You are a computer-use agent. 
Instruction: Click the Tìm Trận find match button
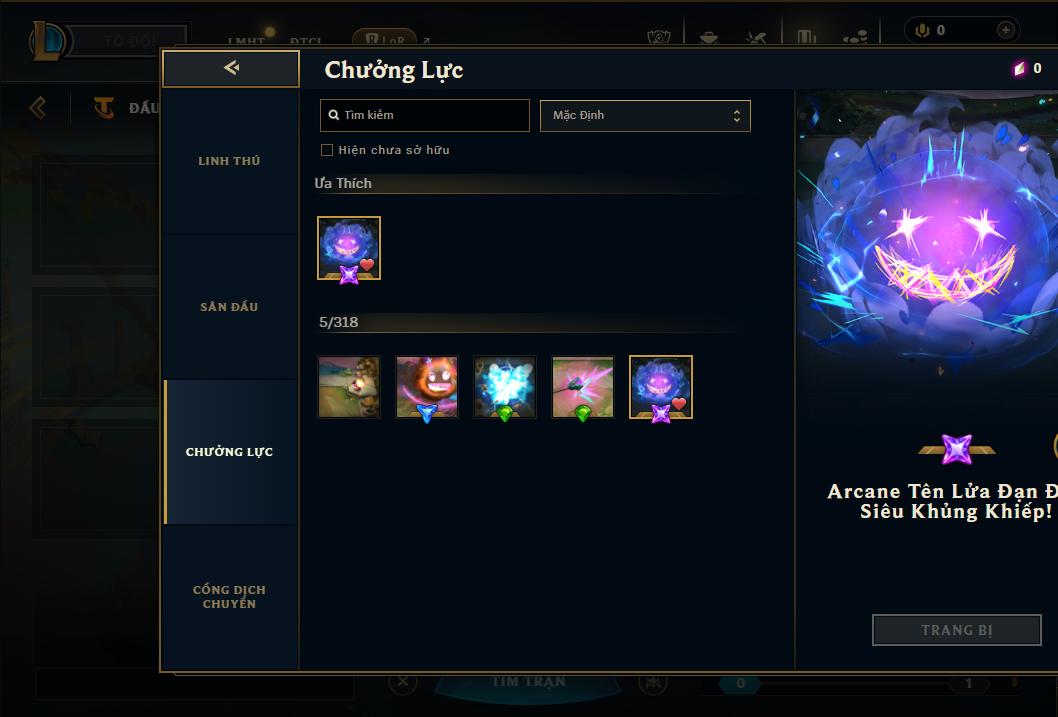pos(528,682)
